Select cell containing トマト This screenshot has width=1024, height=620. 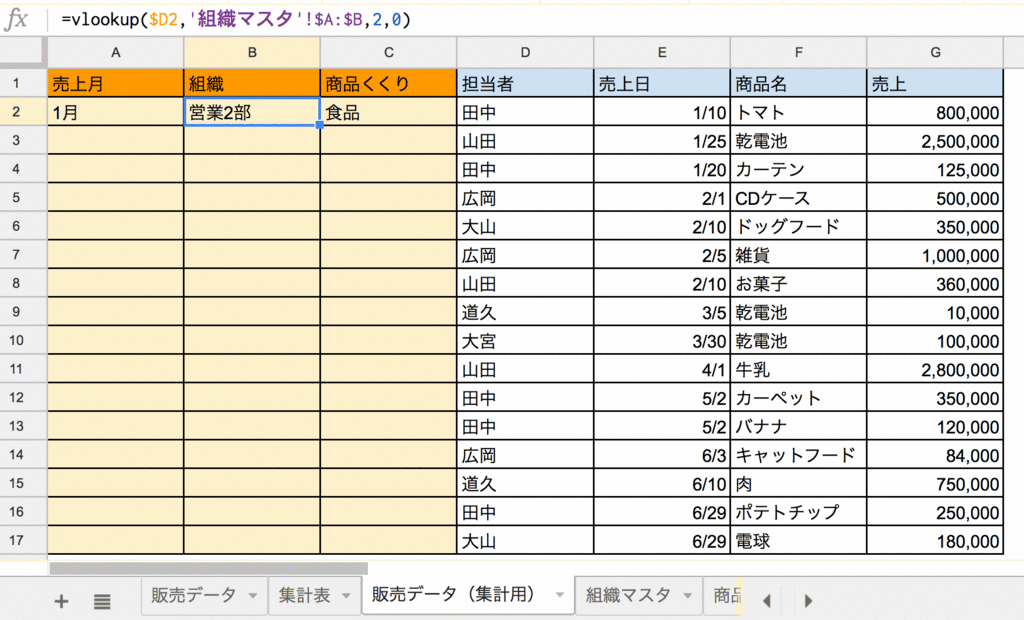pos(798,112)
